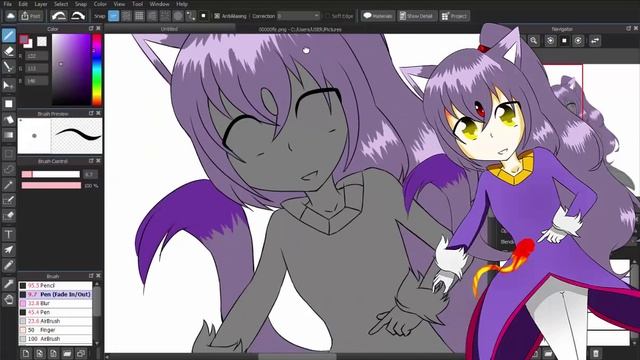Select the Bucket fill tool
640x360 pixels.
tap(9, 120)
